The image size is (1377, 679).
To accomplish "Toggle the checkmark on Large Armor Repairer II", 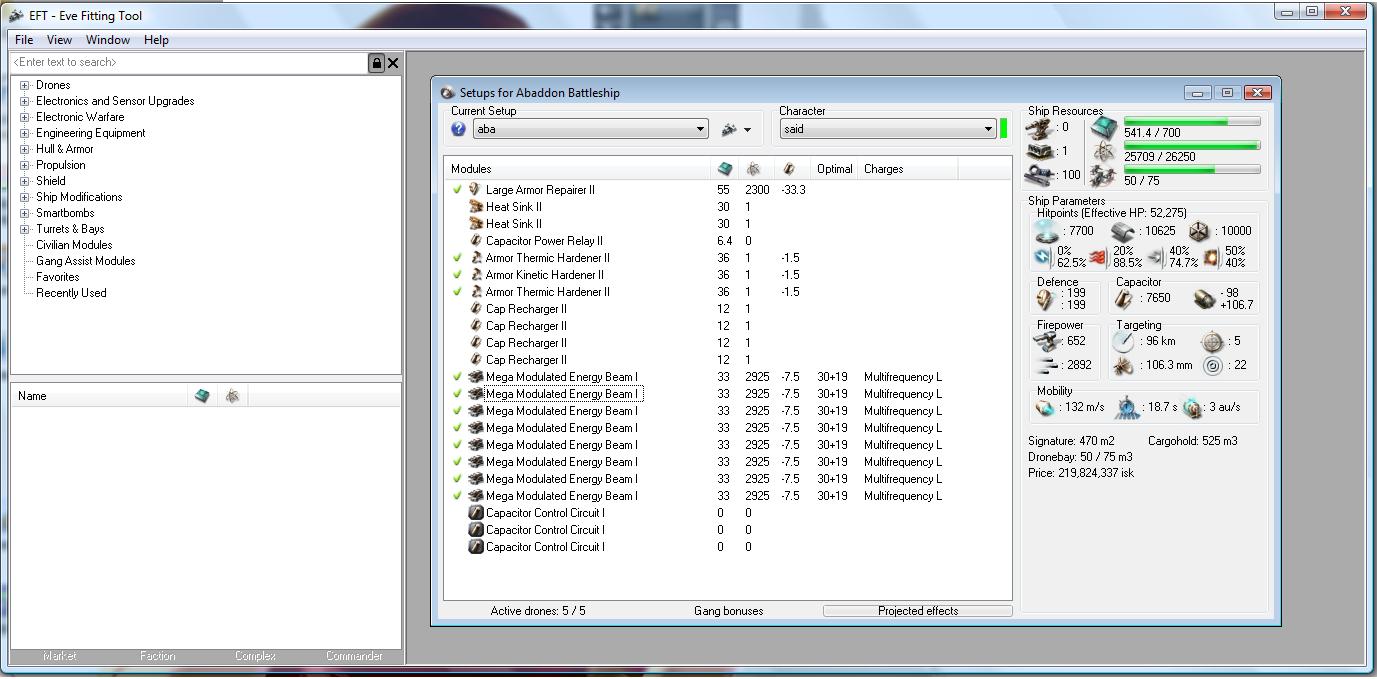I will click(x=457, y=189).
